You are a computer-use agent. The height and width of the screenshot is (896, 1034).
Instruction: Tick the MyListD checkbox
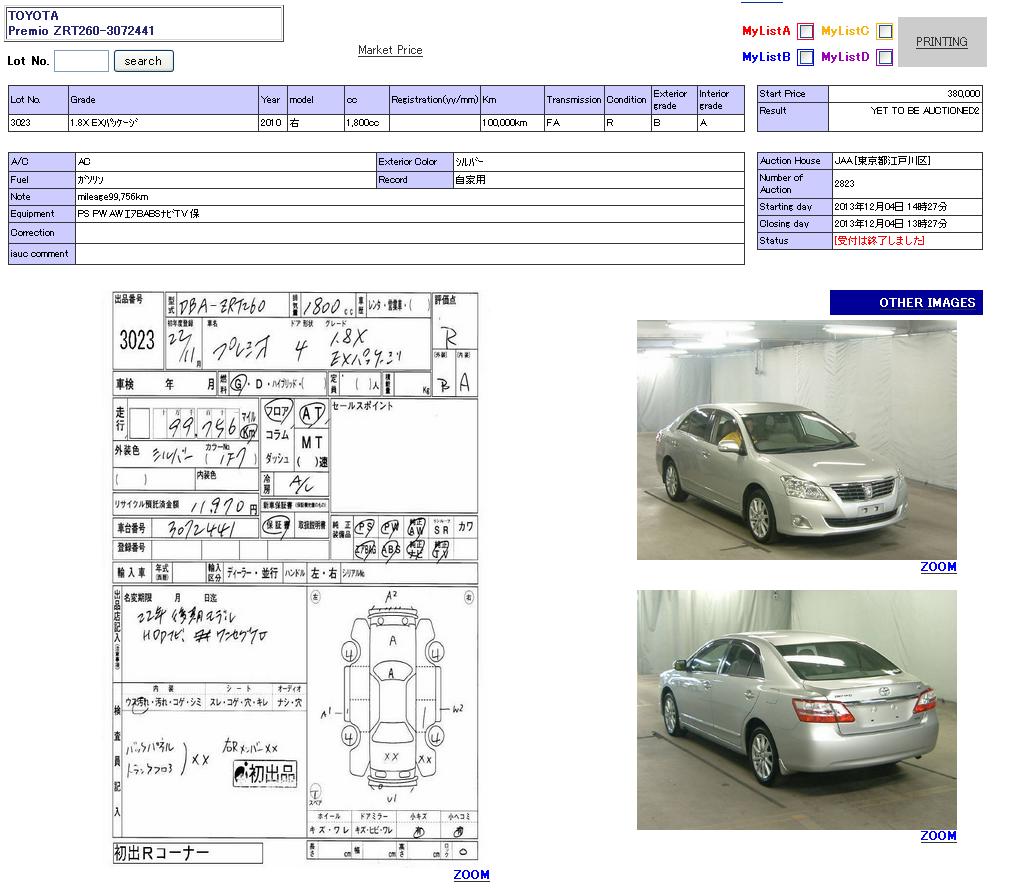(x=885, y=57)
